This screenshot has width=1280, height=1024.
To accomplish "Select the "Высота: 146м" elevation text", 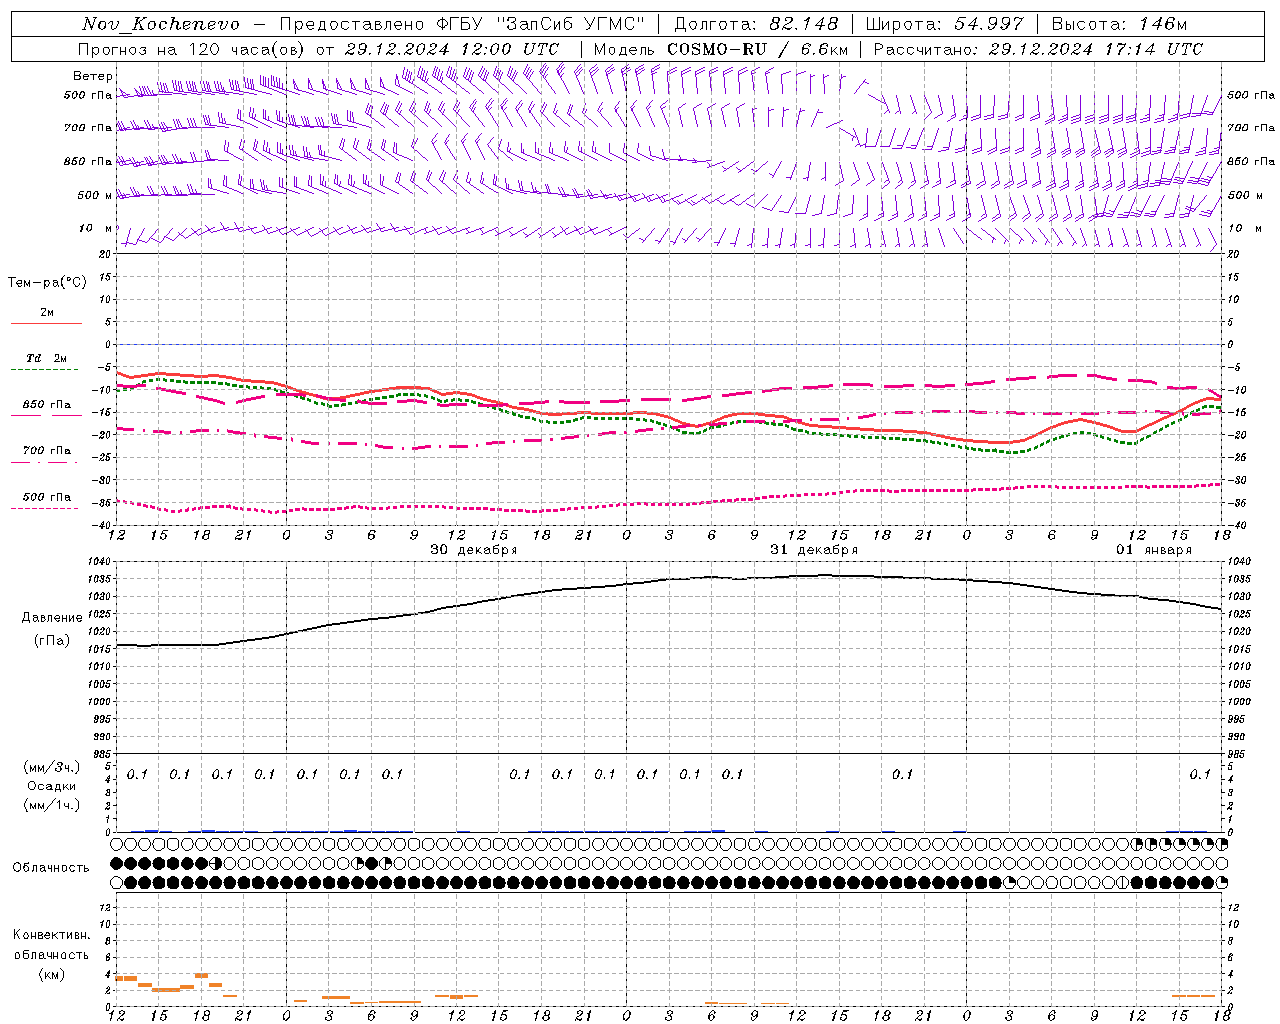I will (x=1119, y=24).
